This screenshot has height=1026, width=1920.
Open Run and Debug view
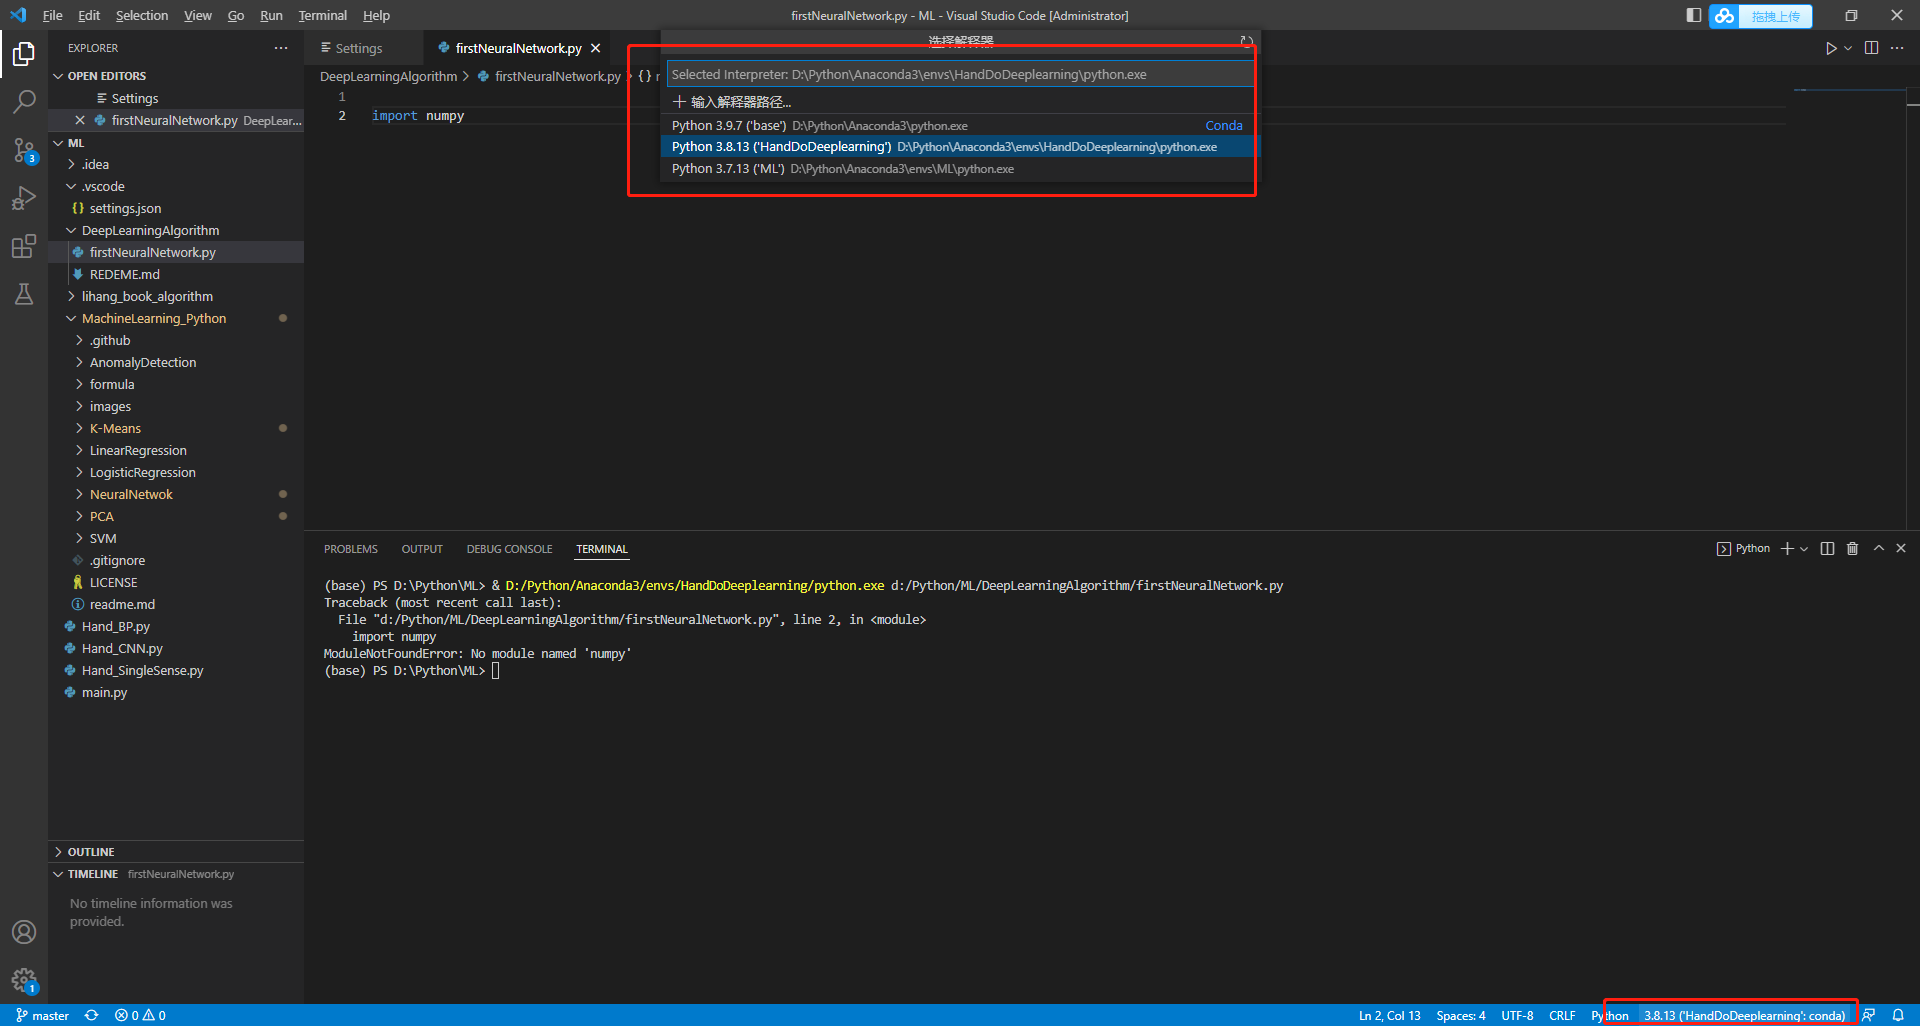tap(24, 198)
